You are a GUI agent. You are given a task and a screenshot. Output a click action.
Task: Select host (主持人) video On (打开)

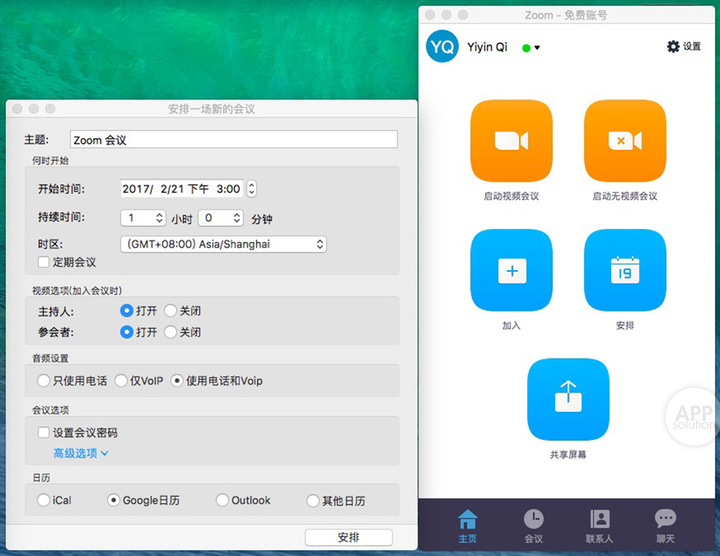126,311
